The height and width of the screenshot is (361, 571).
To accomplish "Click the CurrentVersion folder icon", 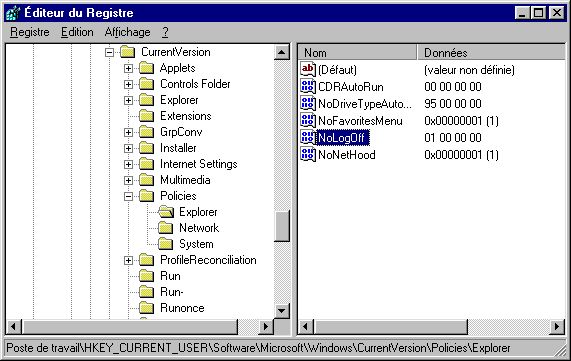I will point(128,52).
